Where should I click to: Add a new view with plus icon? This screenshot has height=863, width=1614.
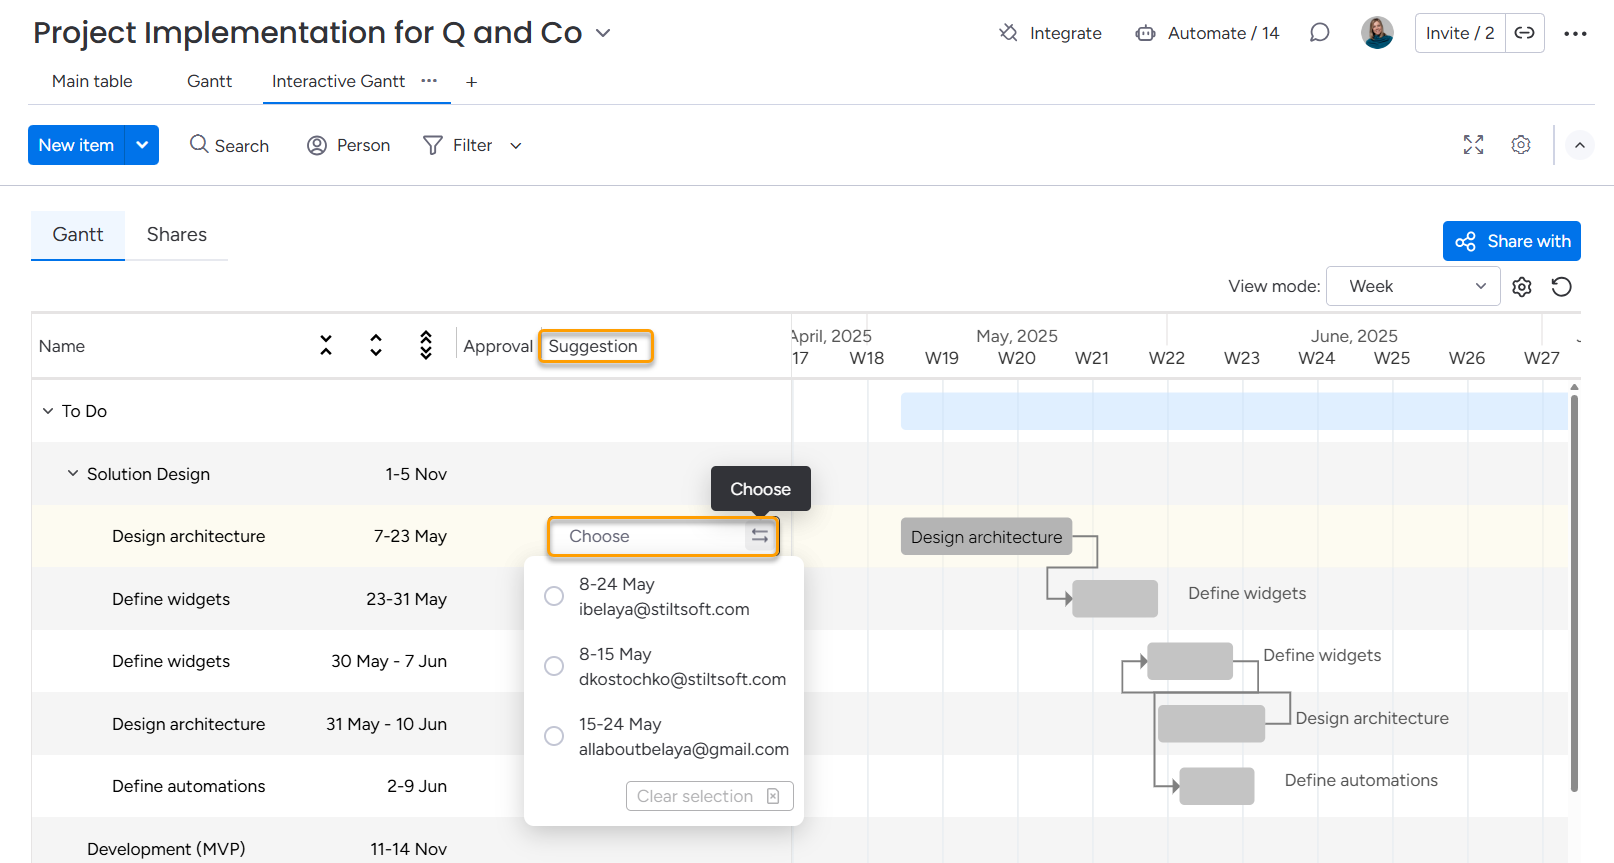point(471,82)
